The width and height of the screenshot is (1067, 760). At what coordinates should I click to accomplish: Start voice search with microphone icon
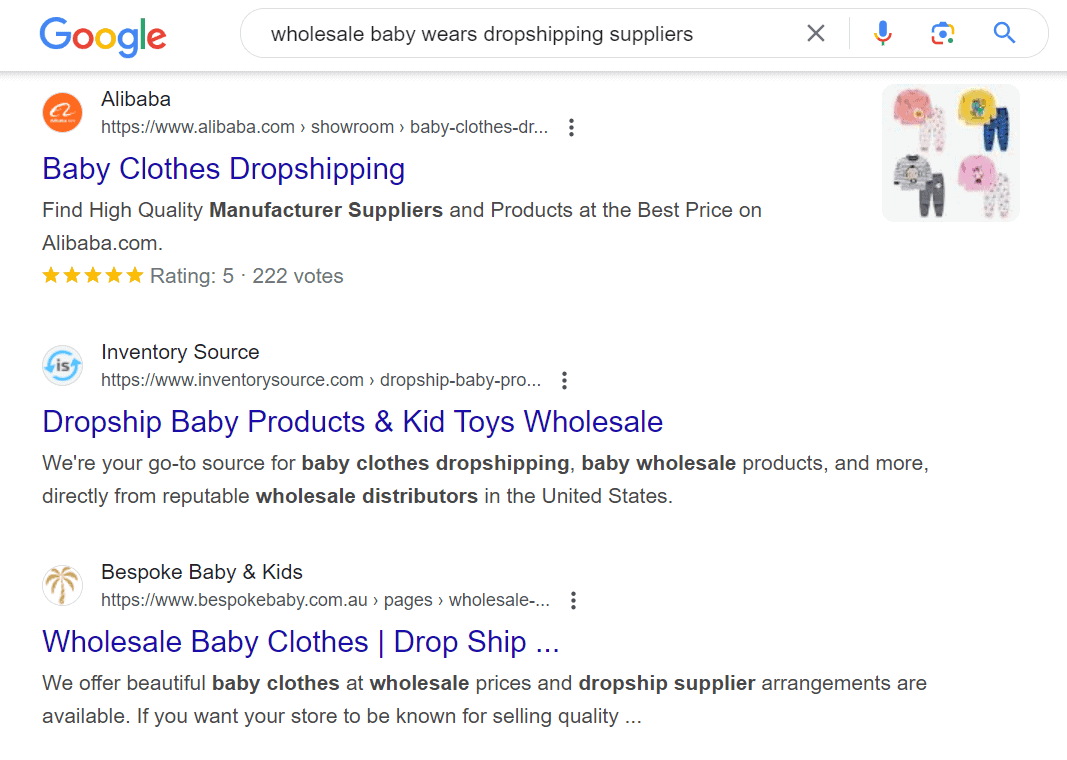882,33
